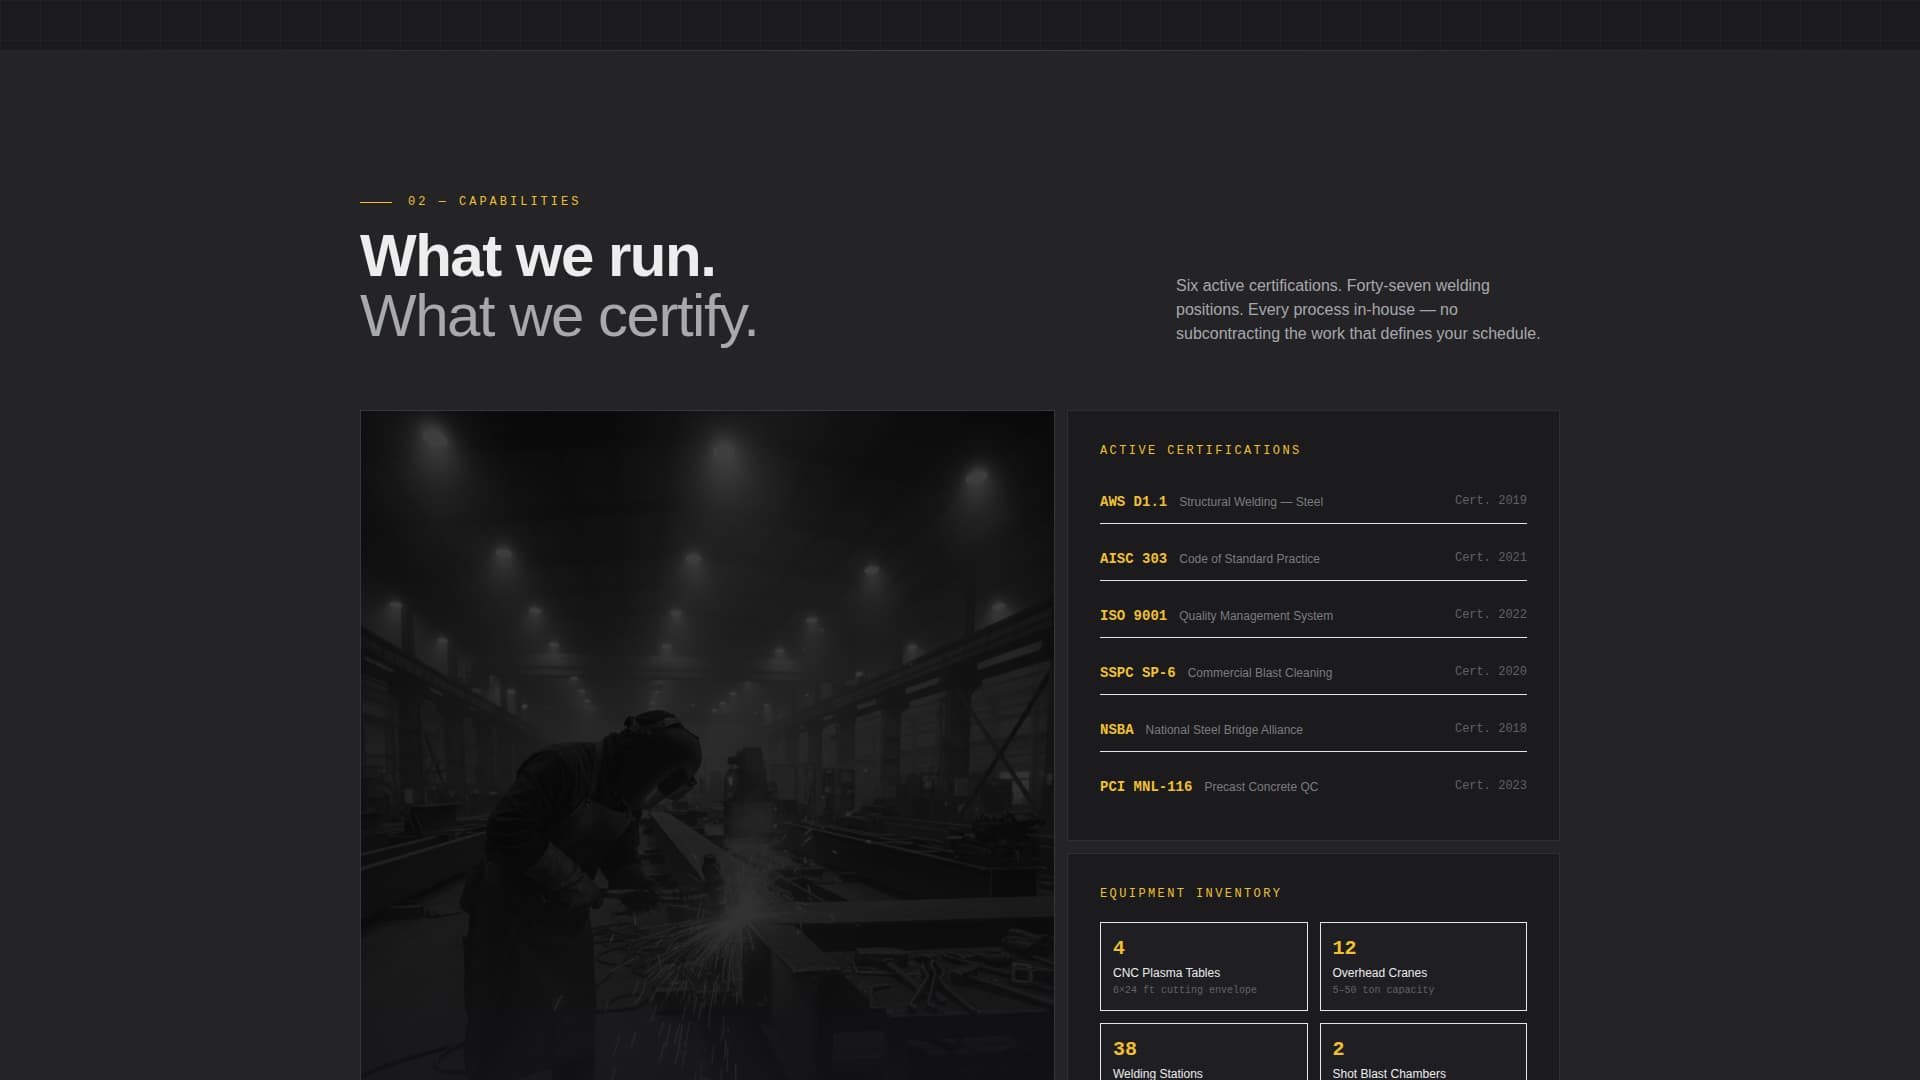Select the CNC Plasma Tables stat card

pyautogui.click(x=1203, y=966)
